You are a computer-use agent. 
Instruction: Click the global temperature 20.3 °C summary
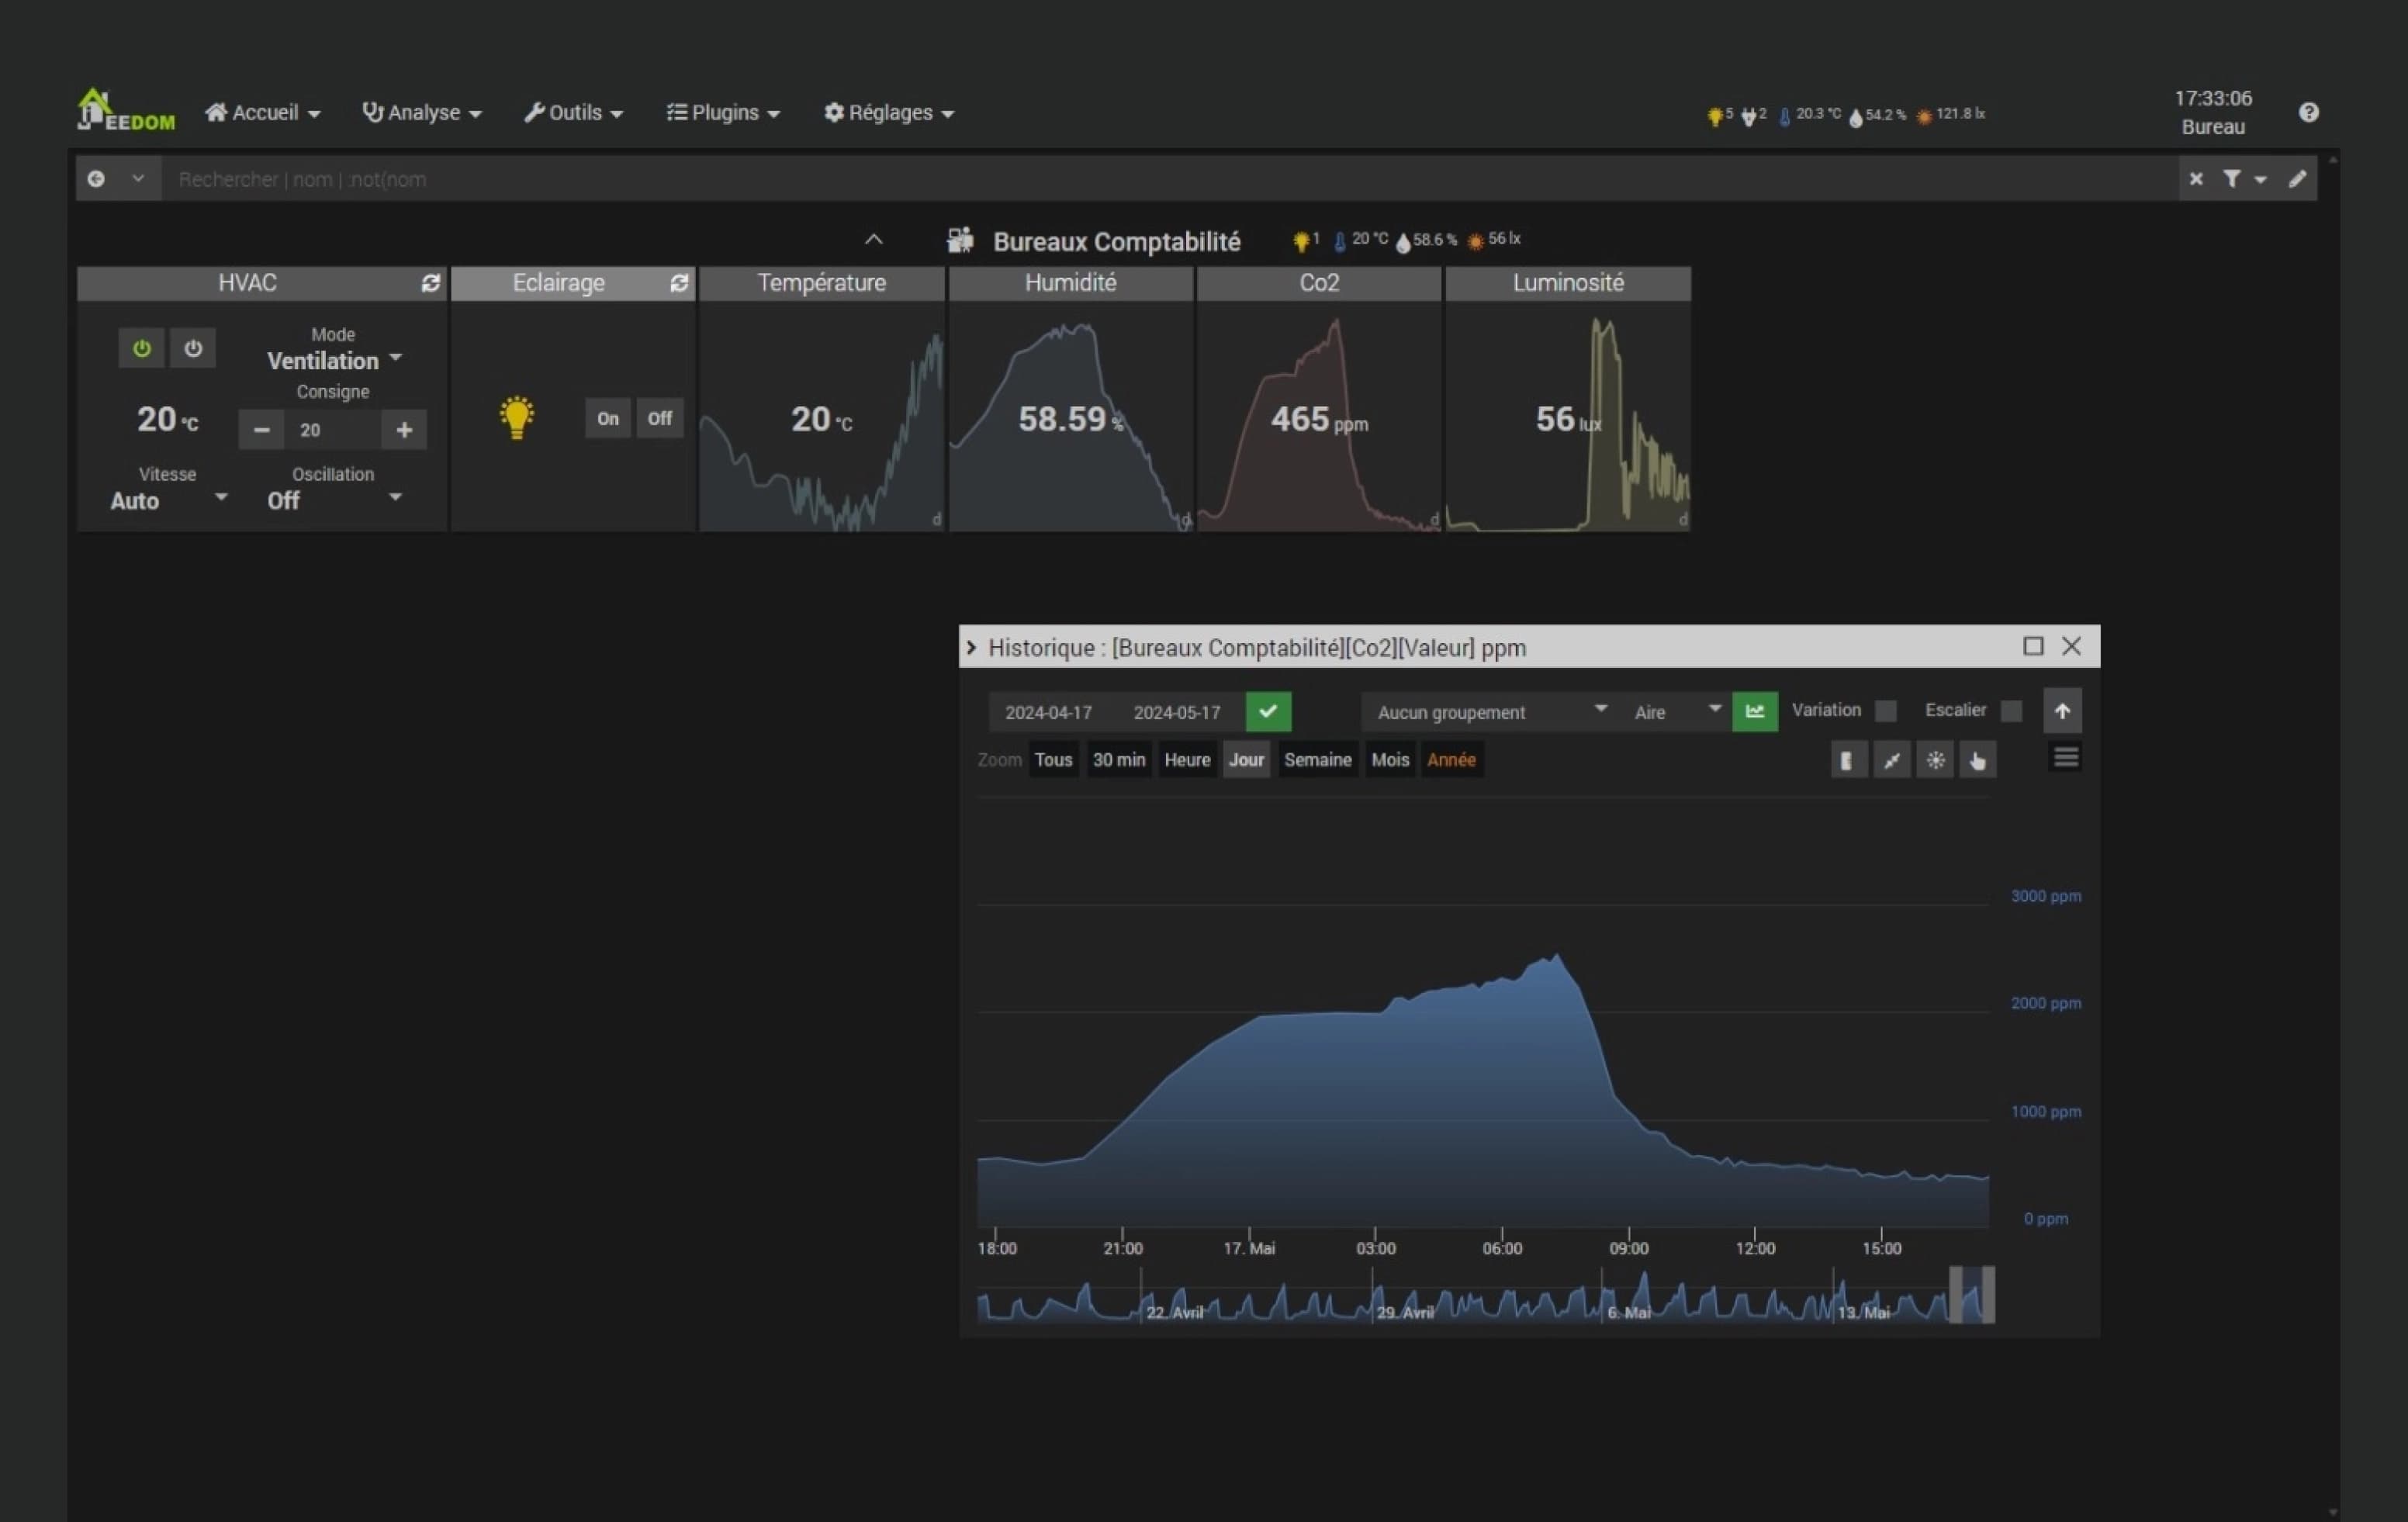[1809, 115]
